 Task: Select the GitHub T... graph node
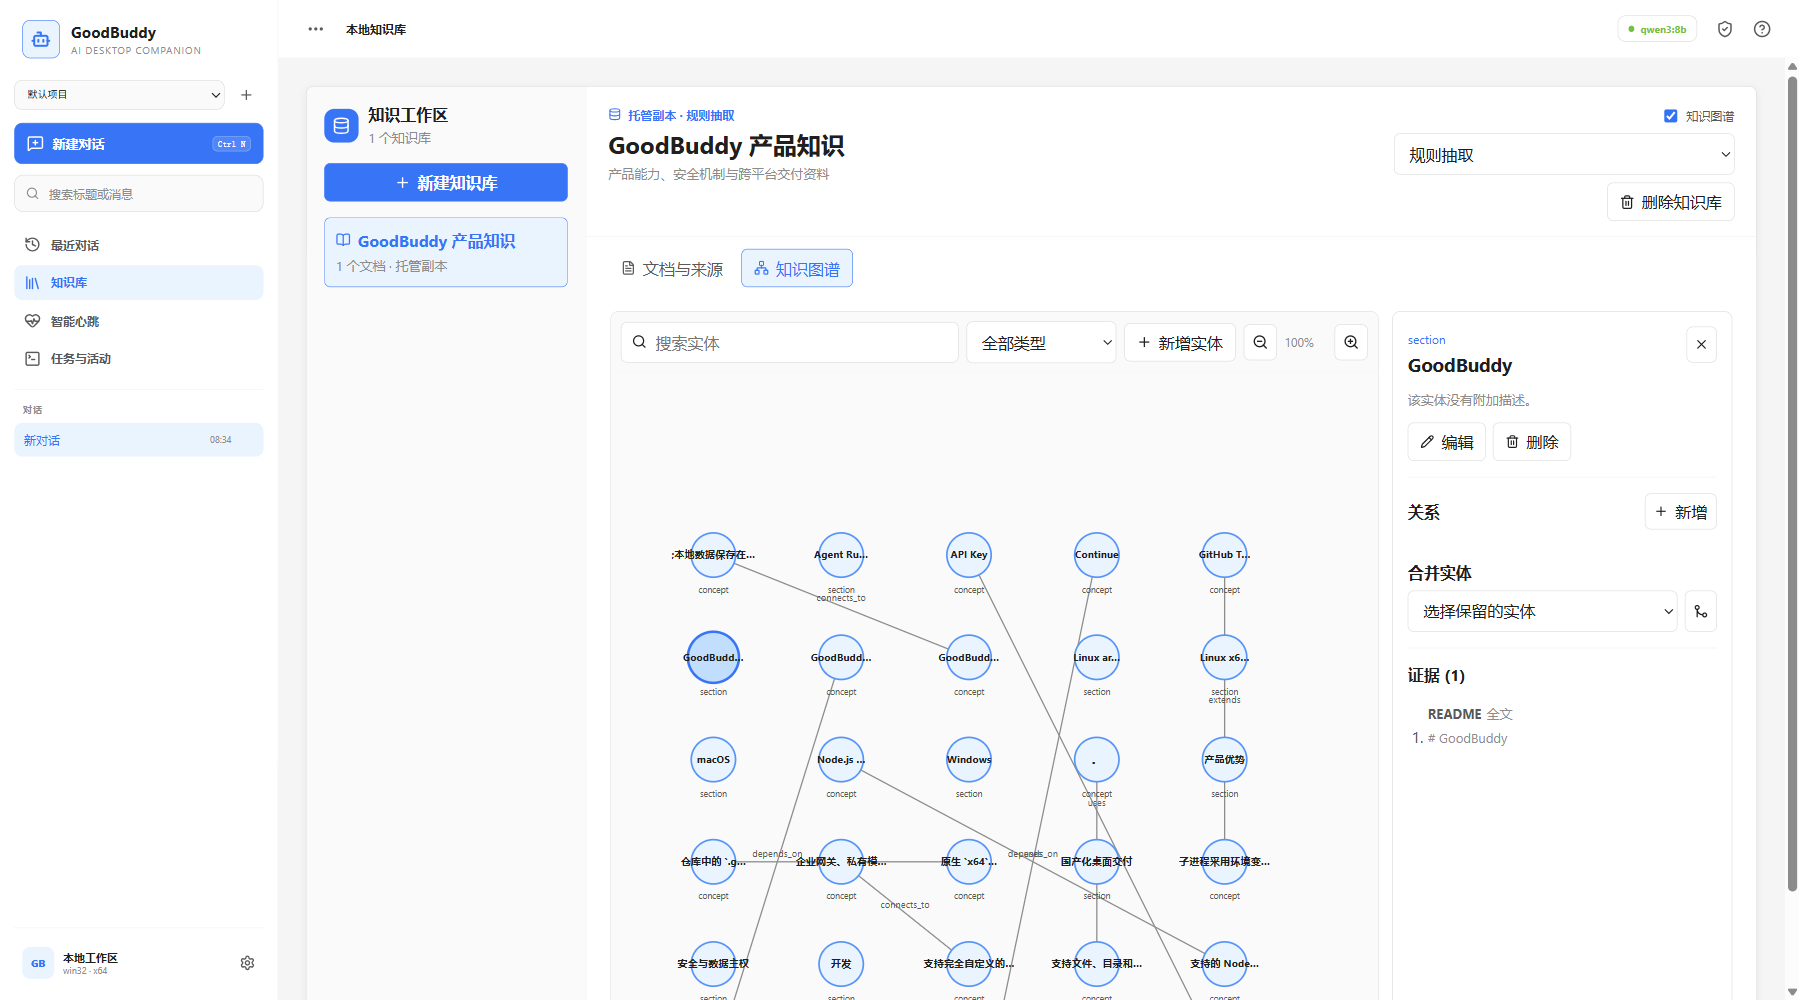[x=1225, y=555]
